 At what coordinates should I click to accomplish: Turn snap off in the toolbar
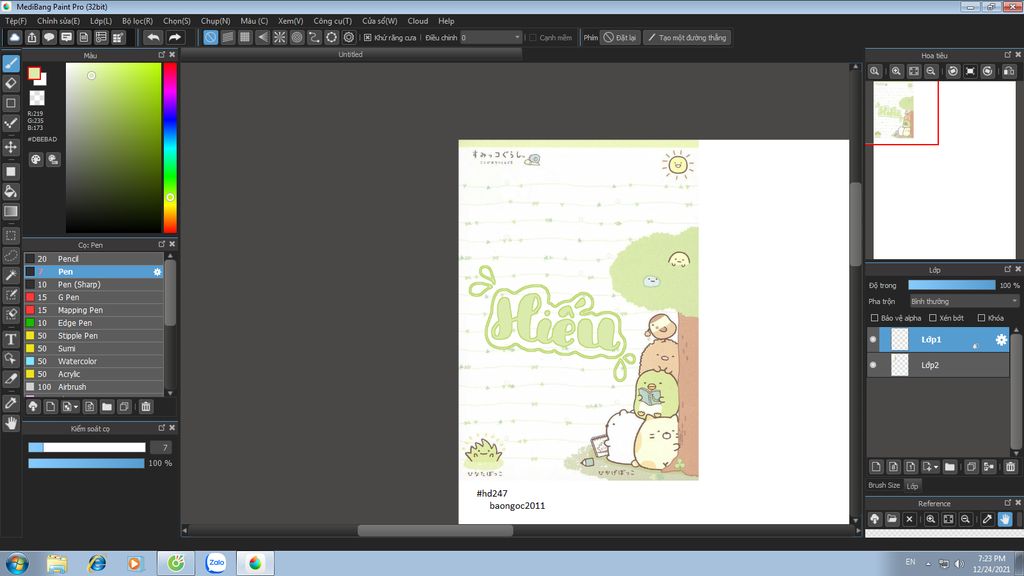pyautogui.click(x=210, y=37)
